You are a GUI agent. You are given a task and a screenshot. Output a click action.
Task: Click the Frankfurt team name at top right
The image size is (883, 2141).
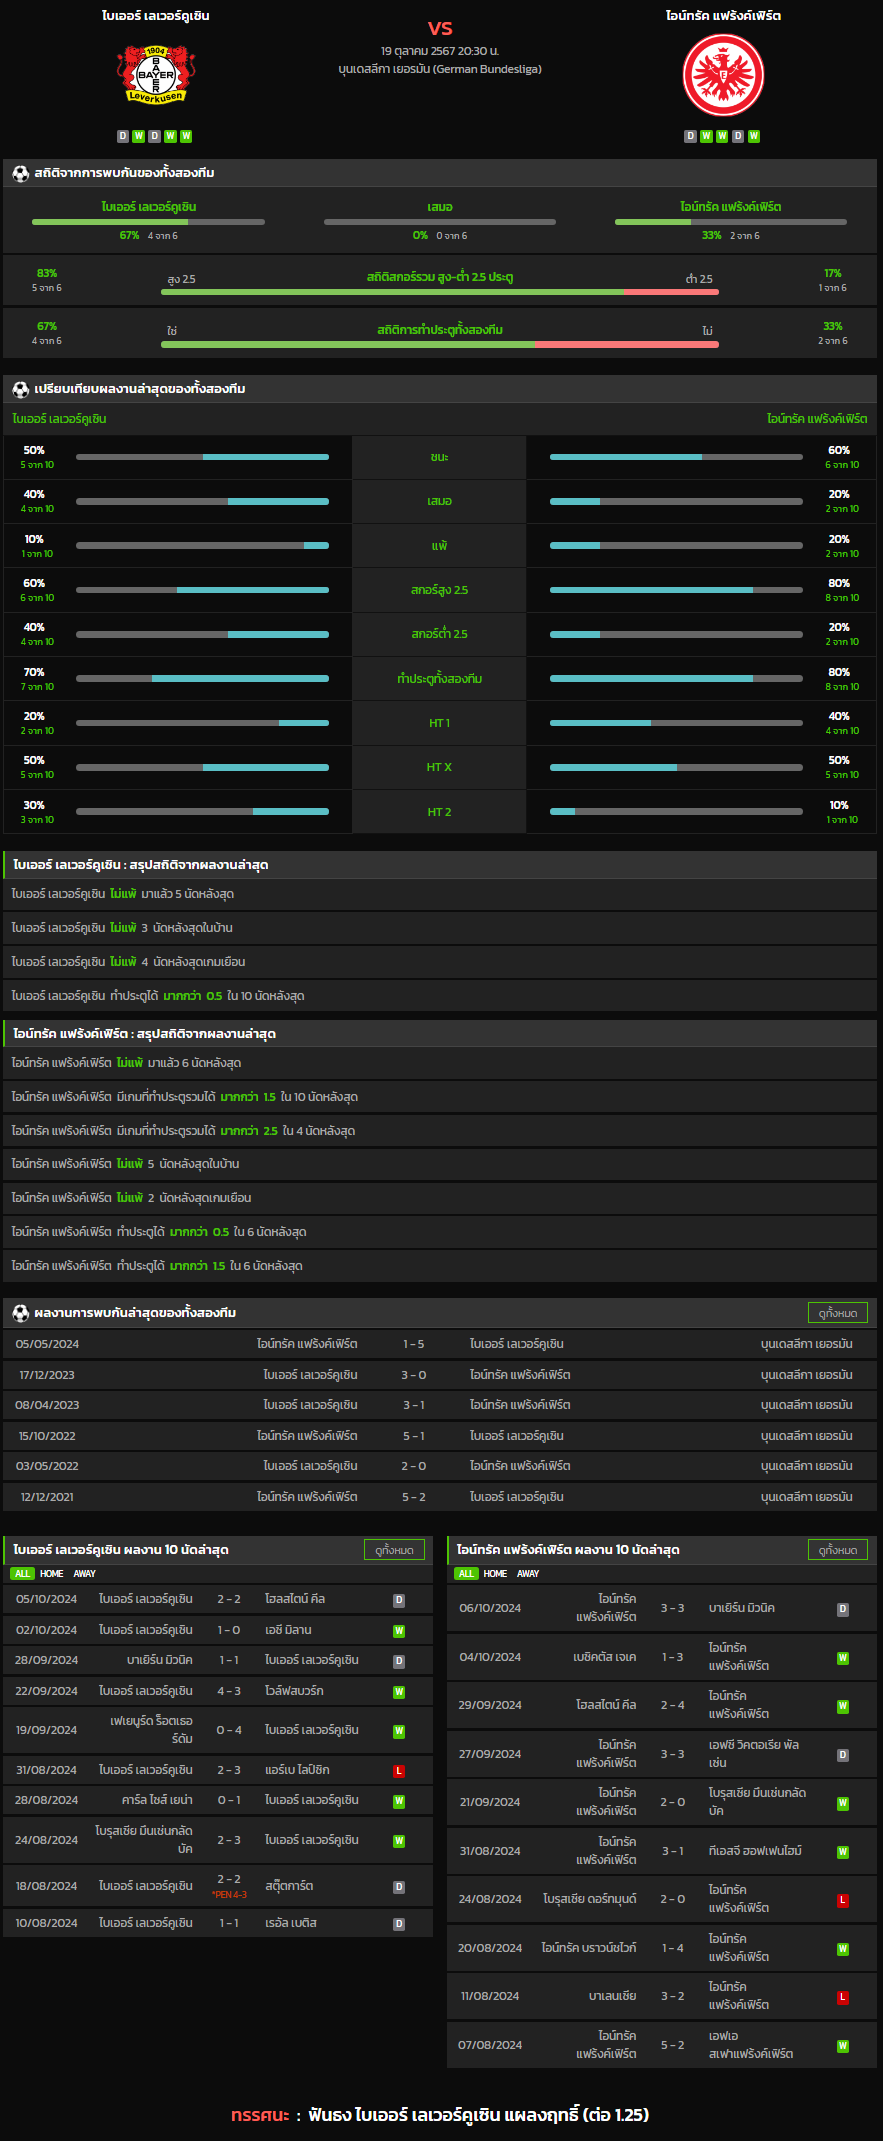pyautogui.click(x=724, y=16)
